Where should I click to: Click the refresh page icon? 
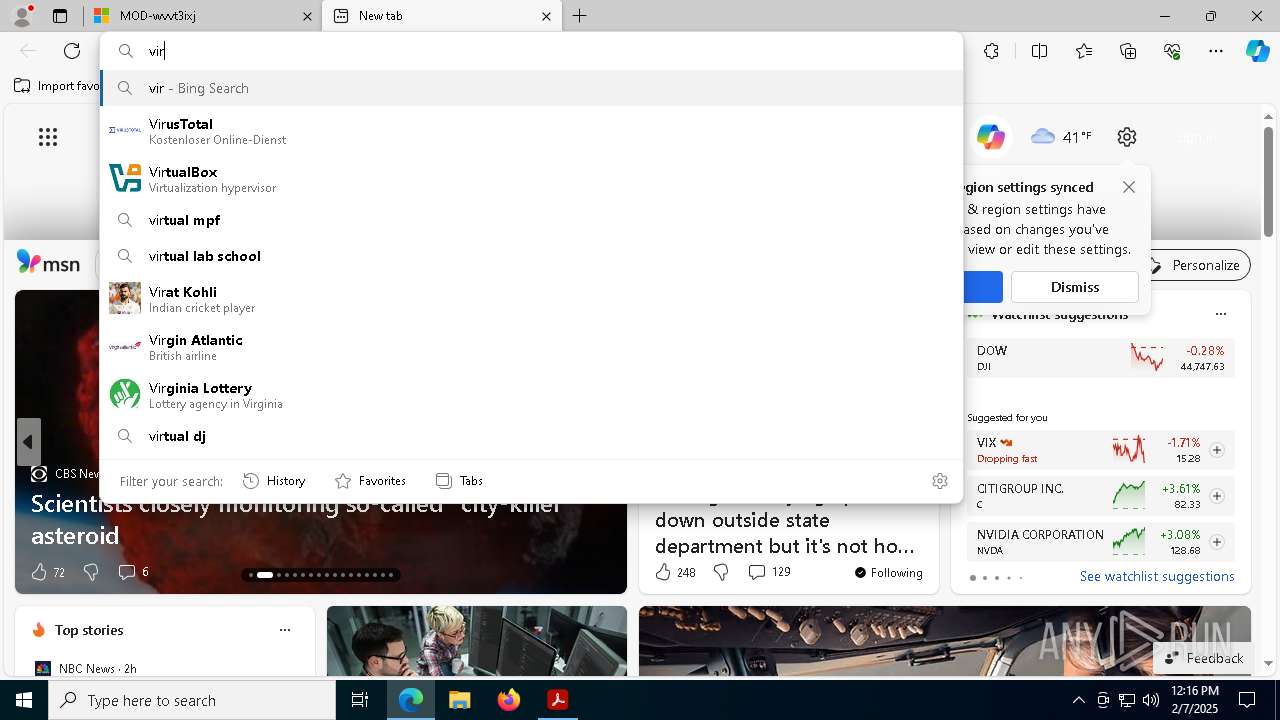tap(72, 51)
